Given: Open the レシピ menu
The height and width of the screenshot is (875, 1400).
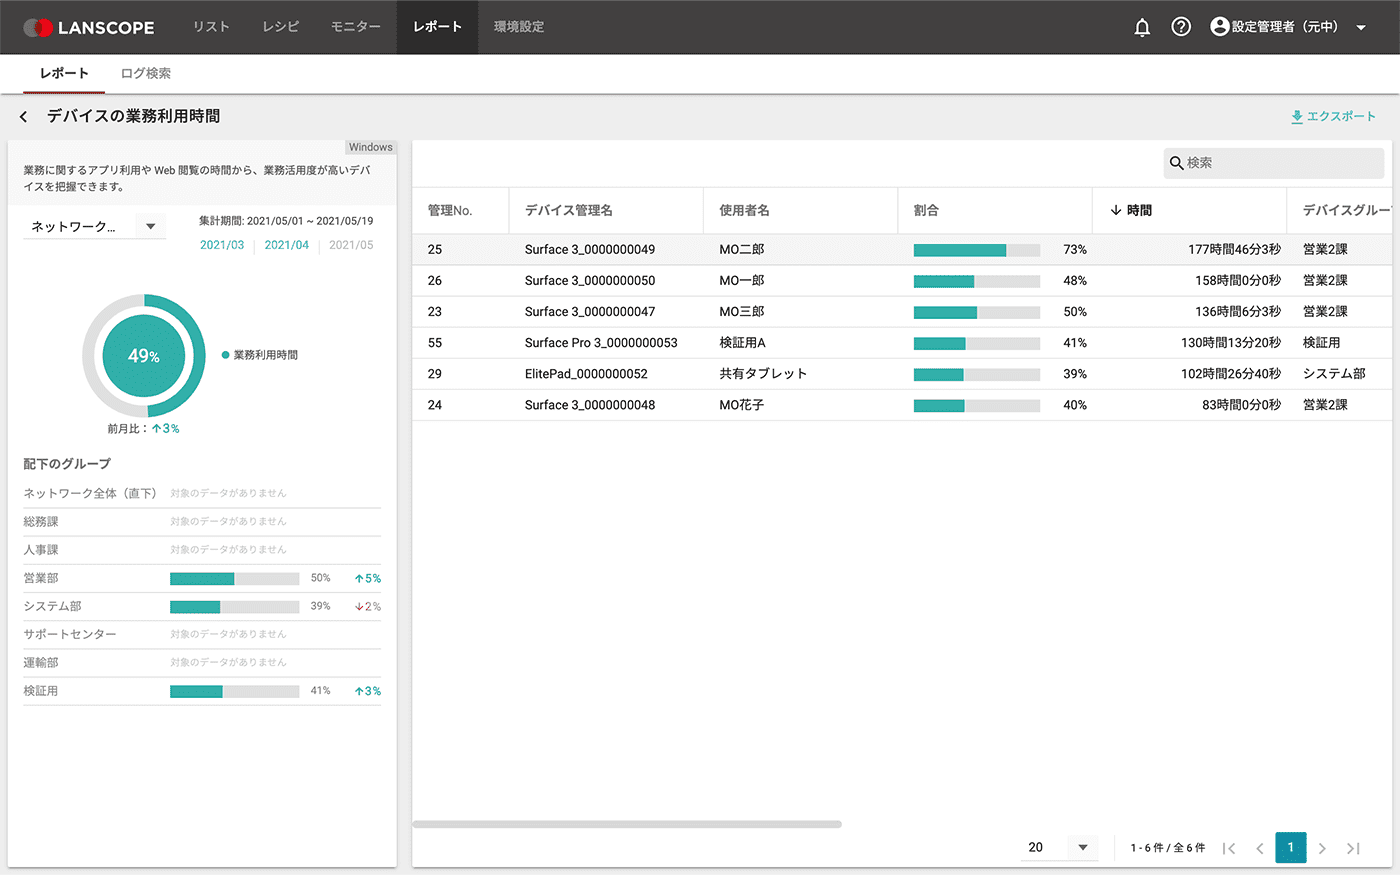Looking at the screenshot, I should click(x=281, y=27).
